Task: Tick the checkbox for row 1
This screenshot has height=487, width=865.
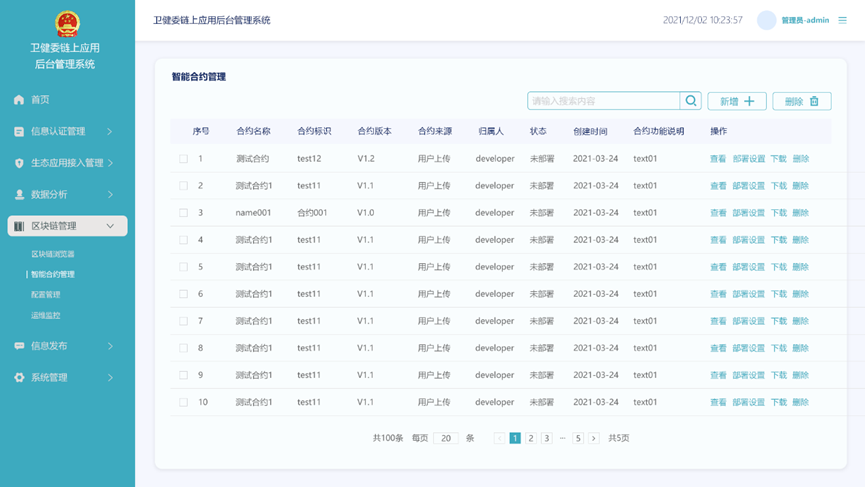Action: click(183, 159)
